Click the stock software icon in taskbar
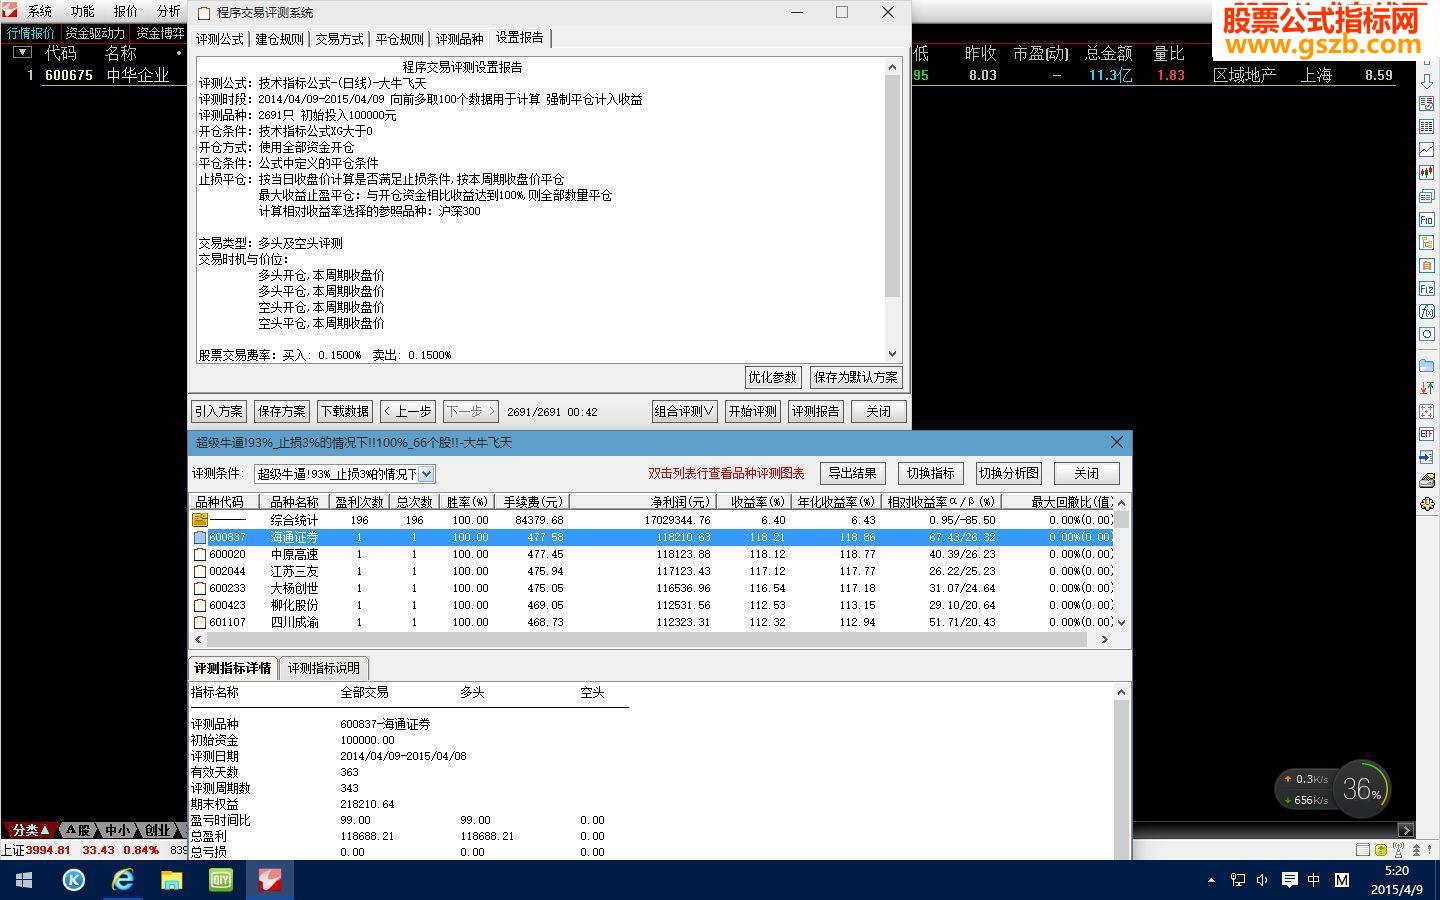Image resolution: width=1440 pixels, height=900 pixels. click(270, 880)
